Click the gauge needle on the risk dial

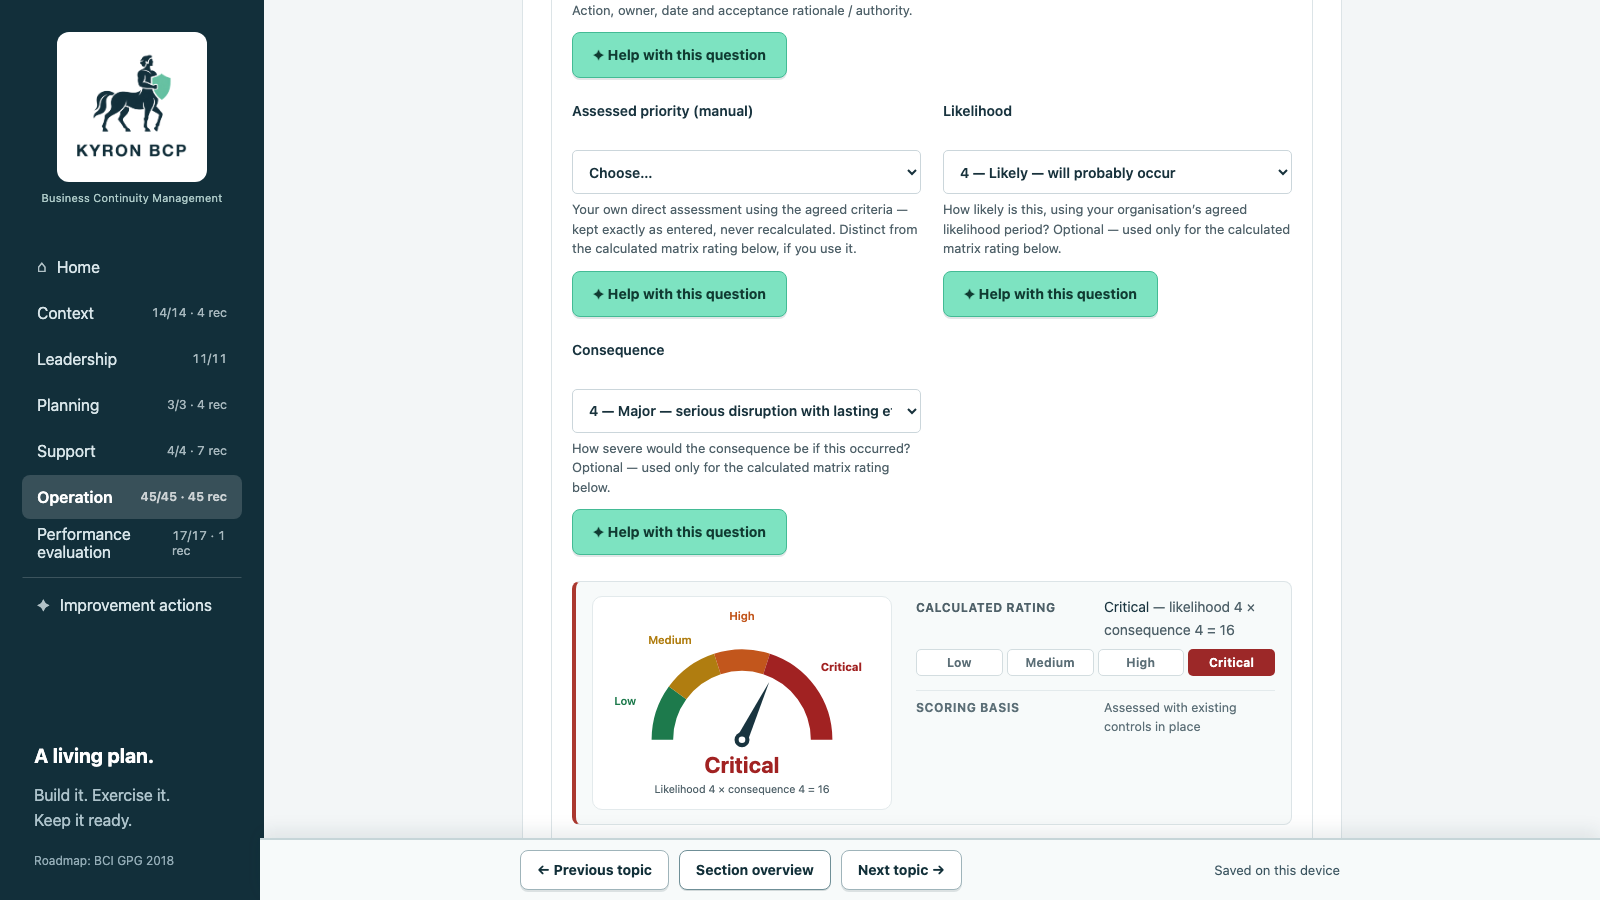coord(752,714)
